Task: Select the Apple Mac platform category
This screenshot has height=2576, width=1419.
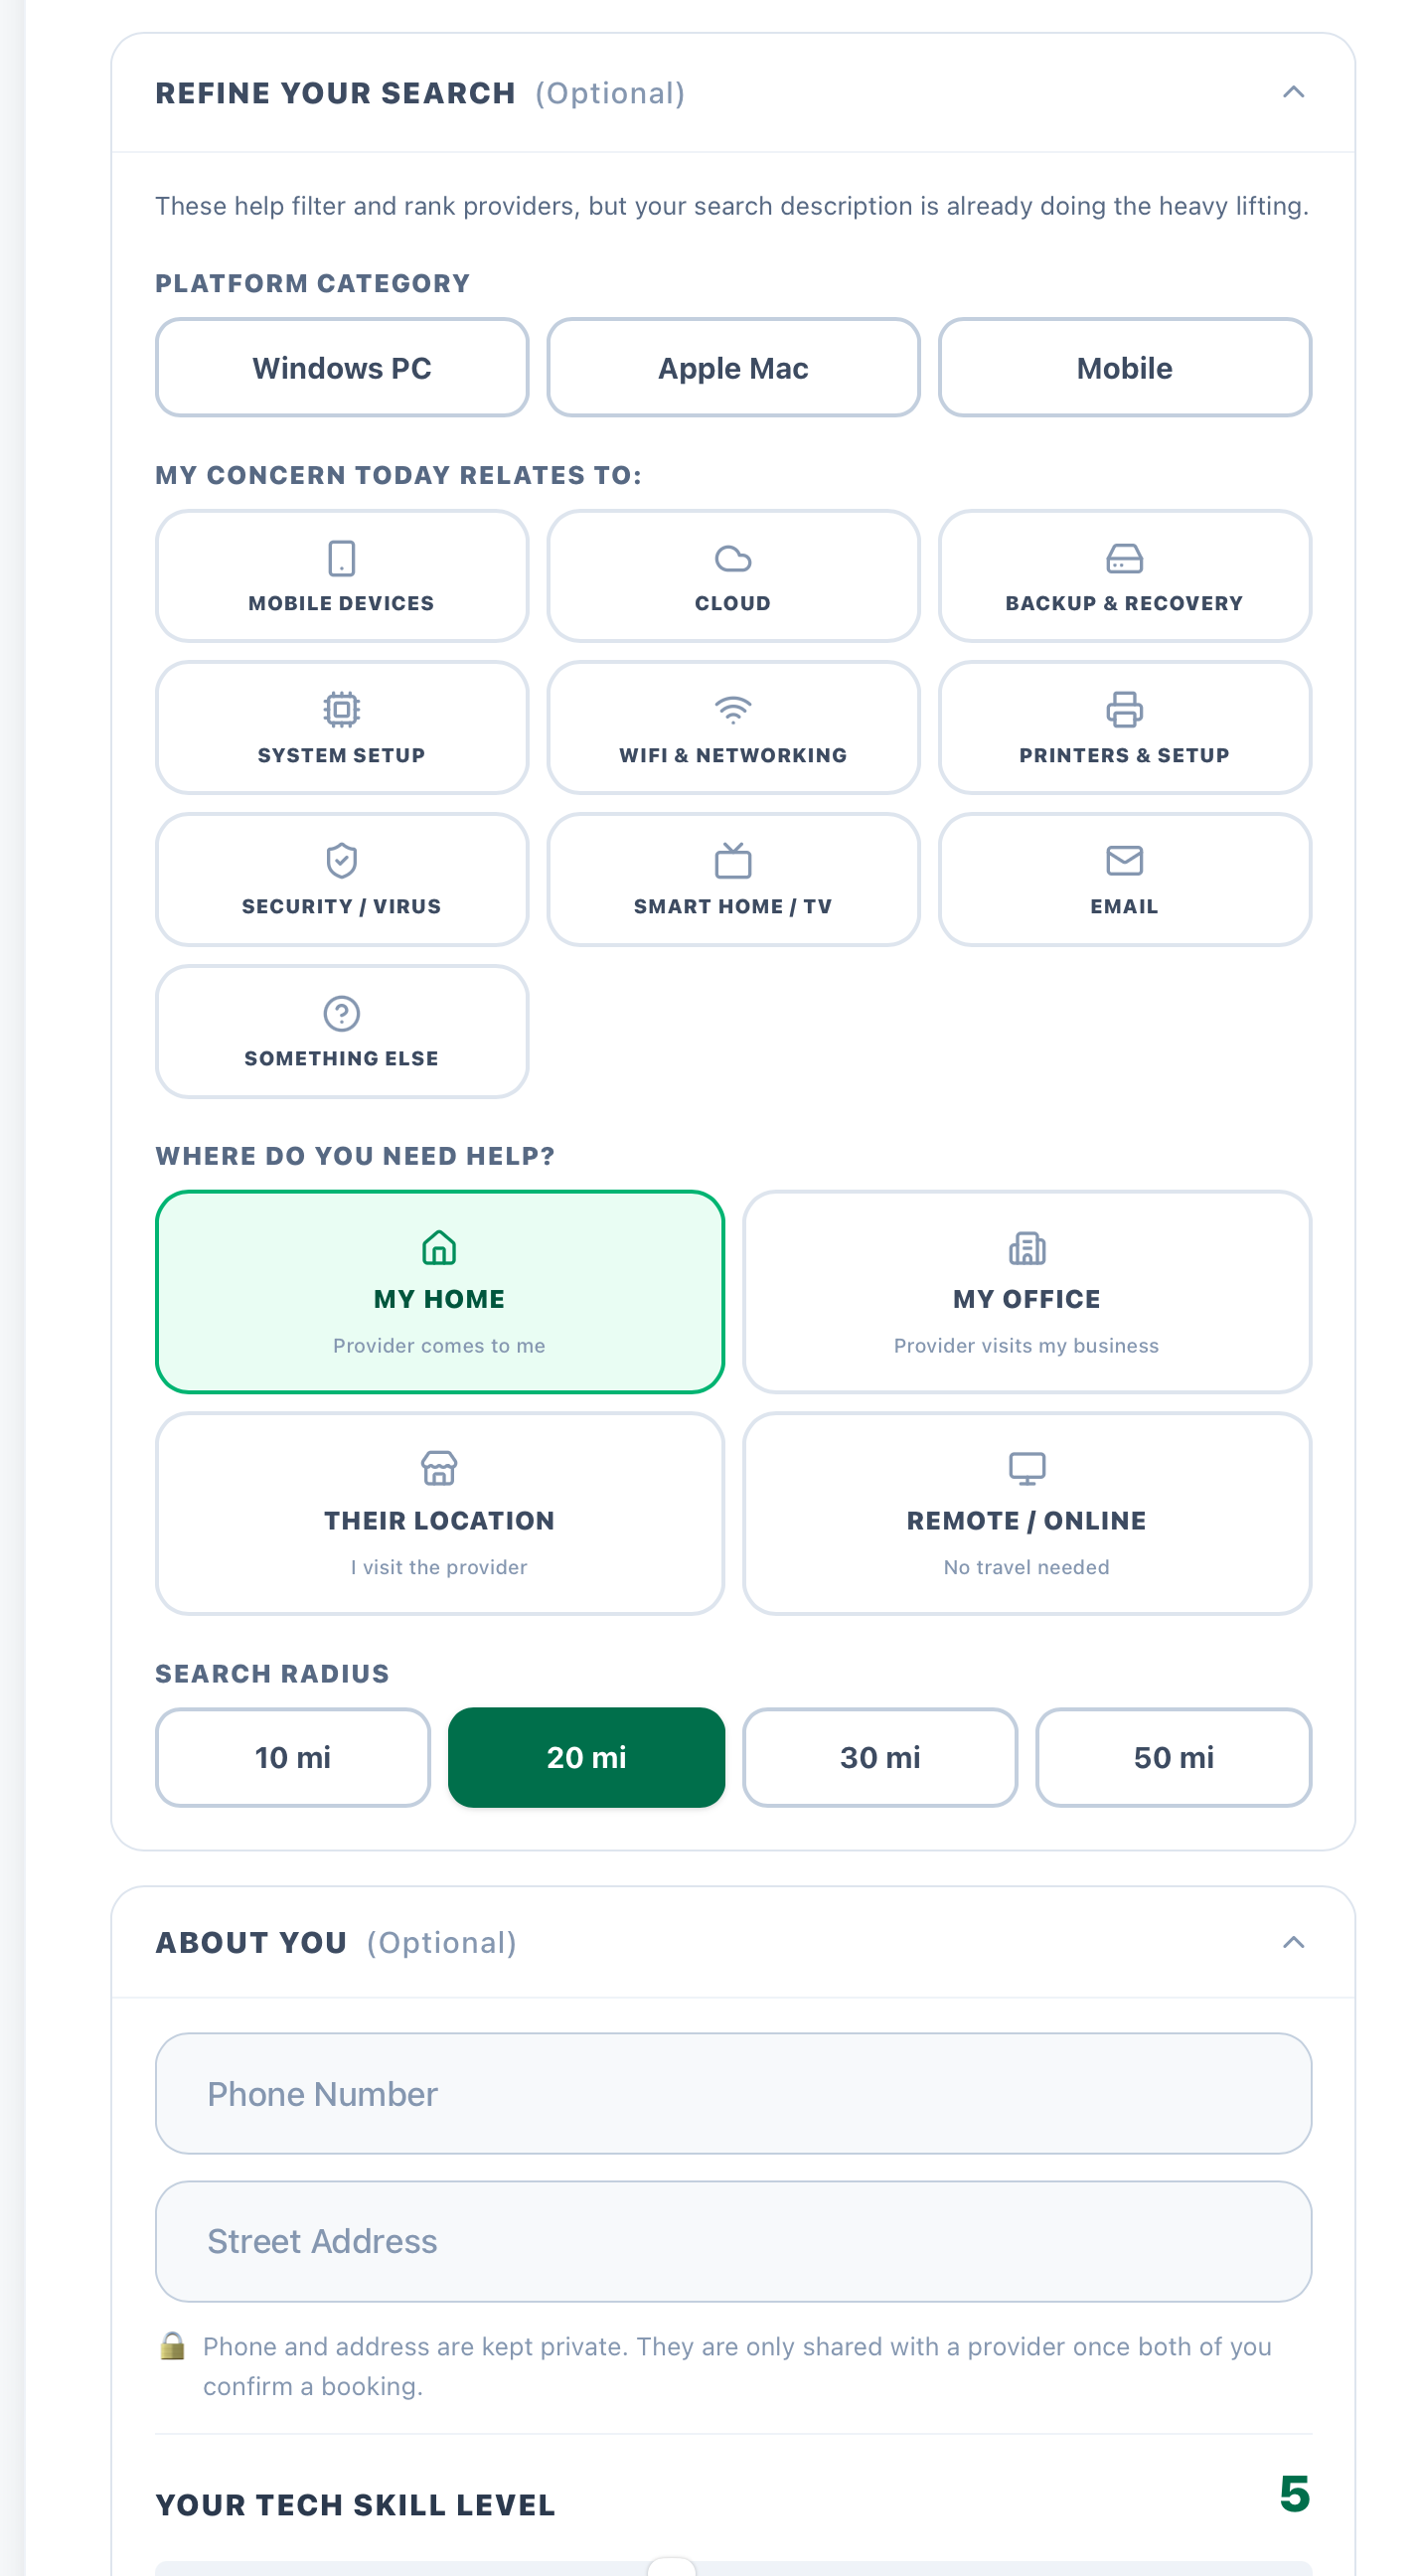Action: pyautogui.click(x=732, y=368)
